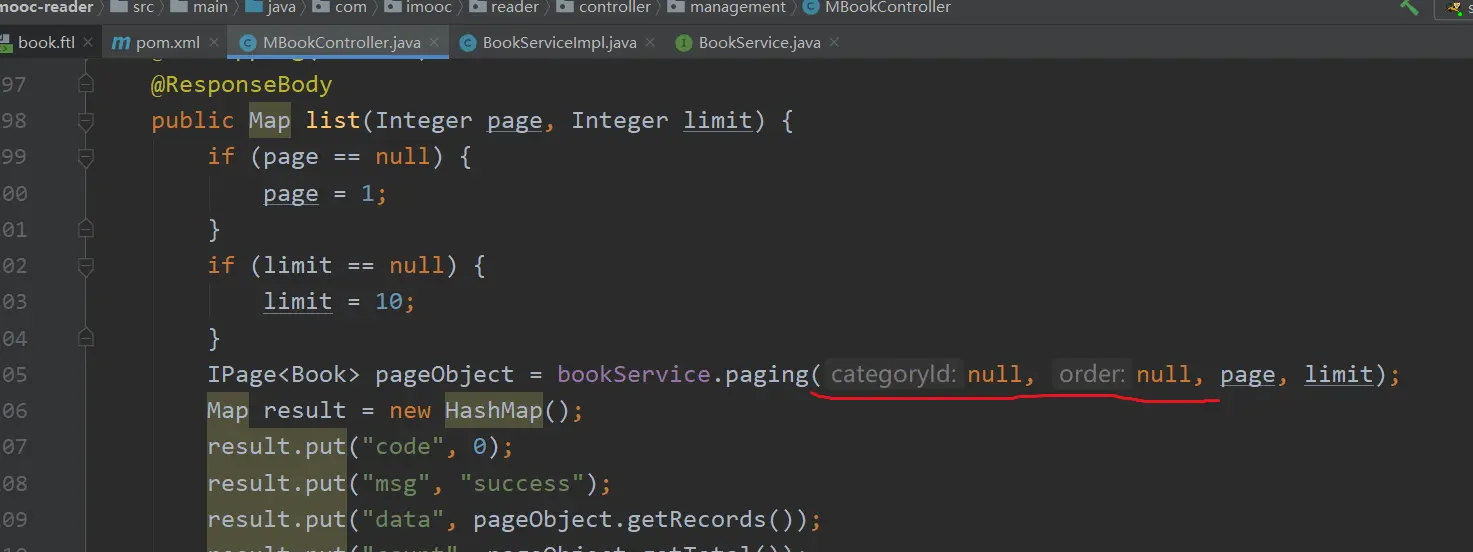Viewport: 1473px width, 552px height.
Task: Click the page argument in paging call
Action: 1247,376
